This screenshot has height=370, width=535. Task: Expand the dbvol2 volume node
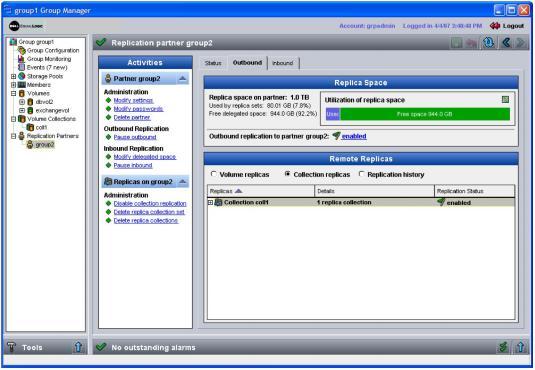pos(22,102)
